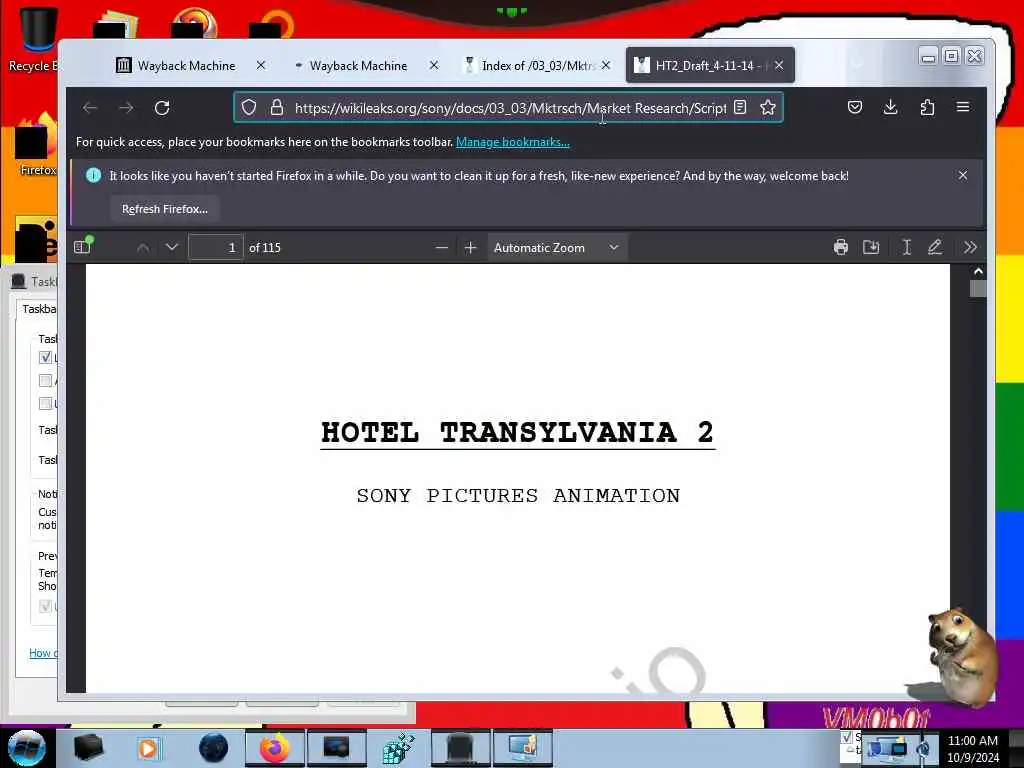Select the PDF text annotation tool
Viewport: 1024px width, 768px height.
[x=906, y=247]
